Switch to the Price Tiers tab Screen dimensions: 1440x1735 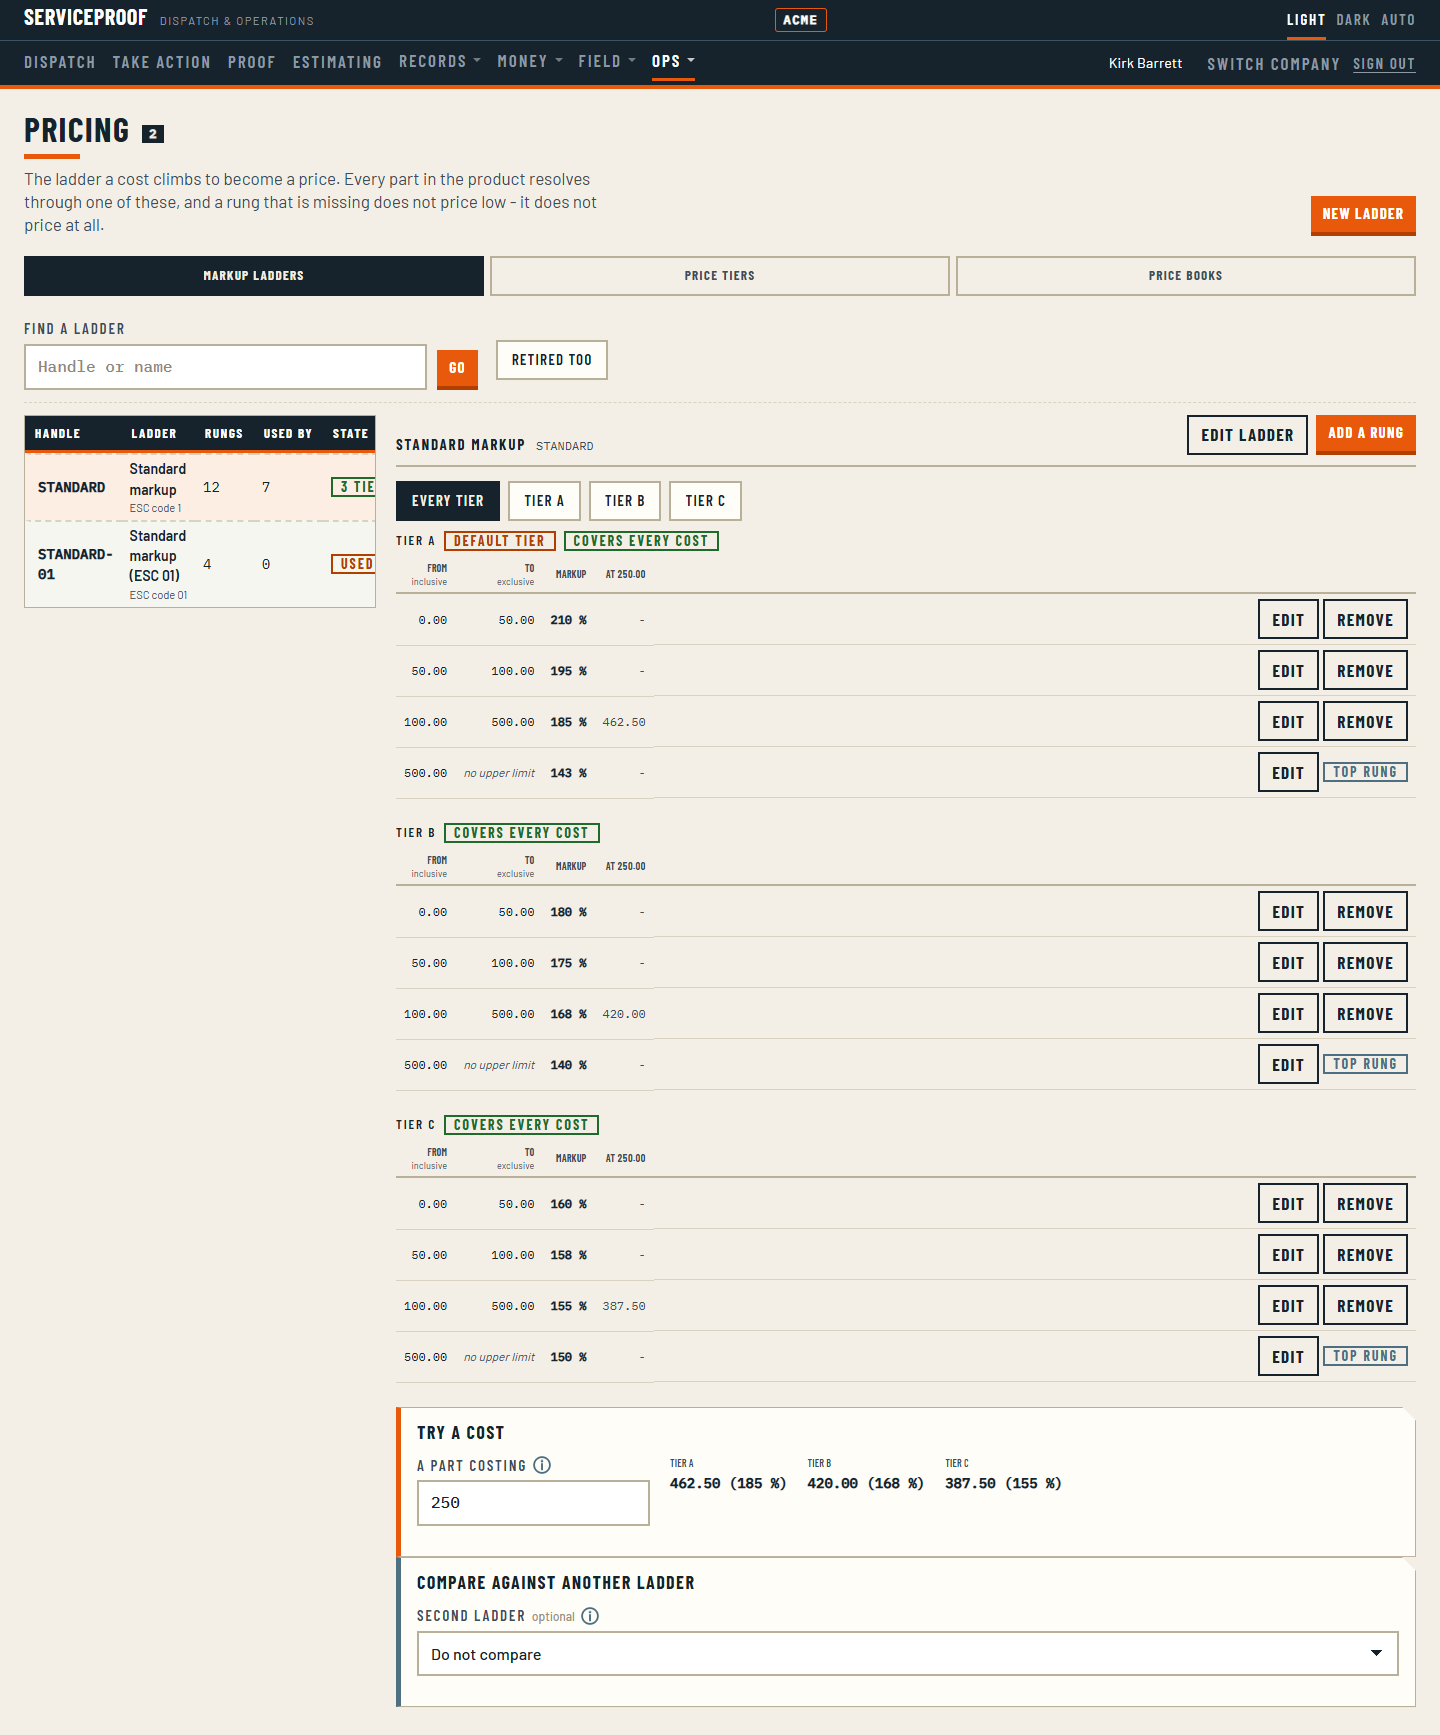click(x=720, y=276)
